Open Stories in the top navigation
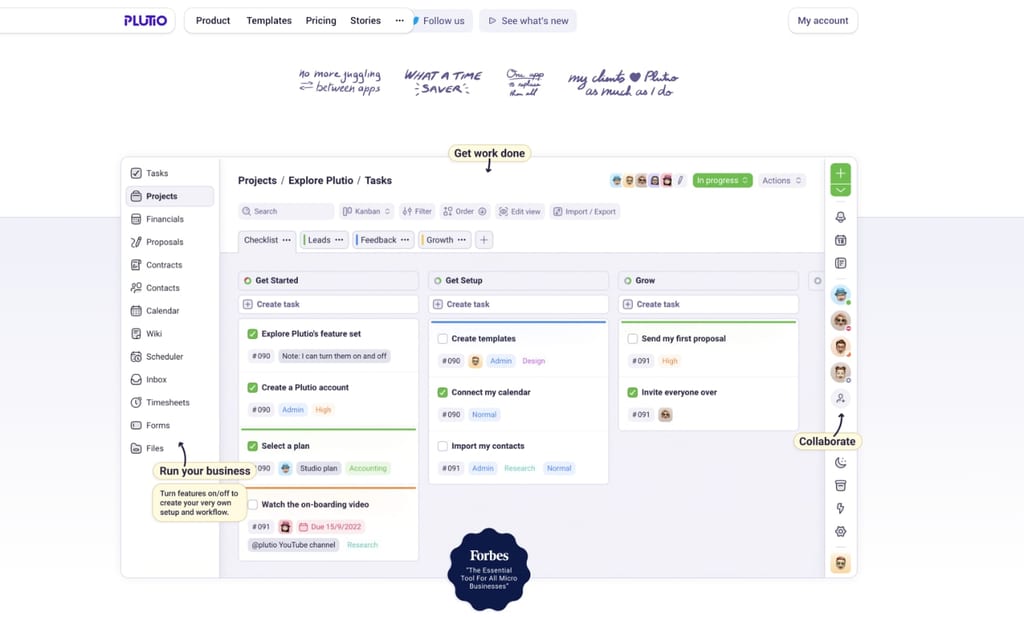The height and width of the screenshot is (617, 1024). tap(365, 21)
